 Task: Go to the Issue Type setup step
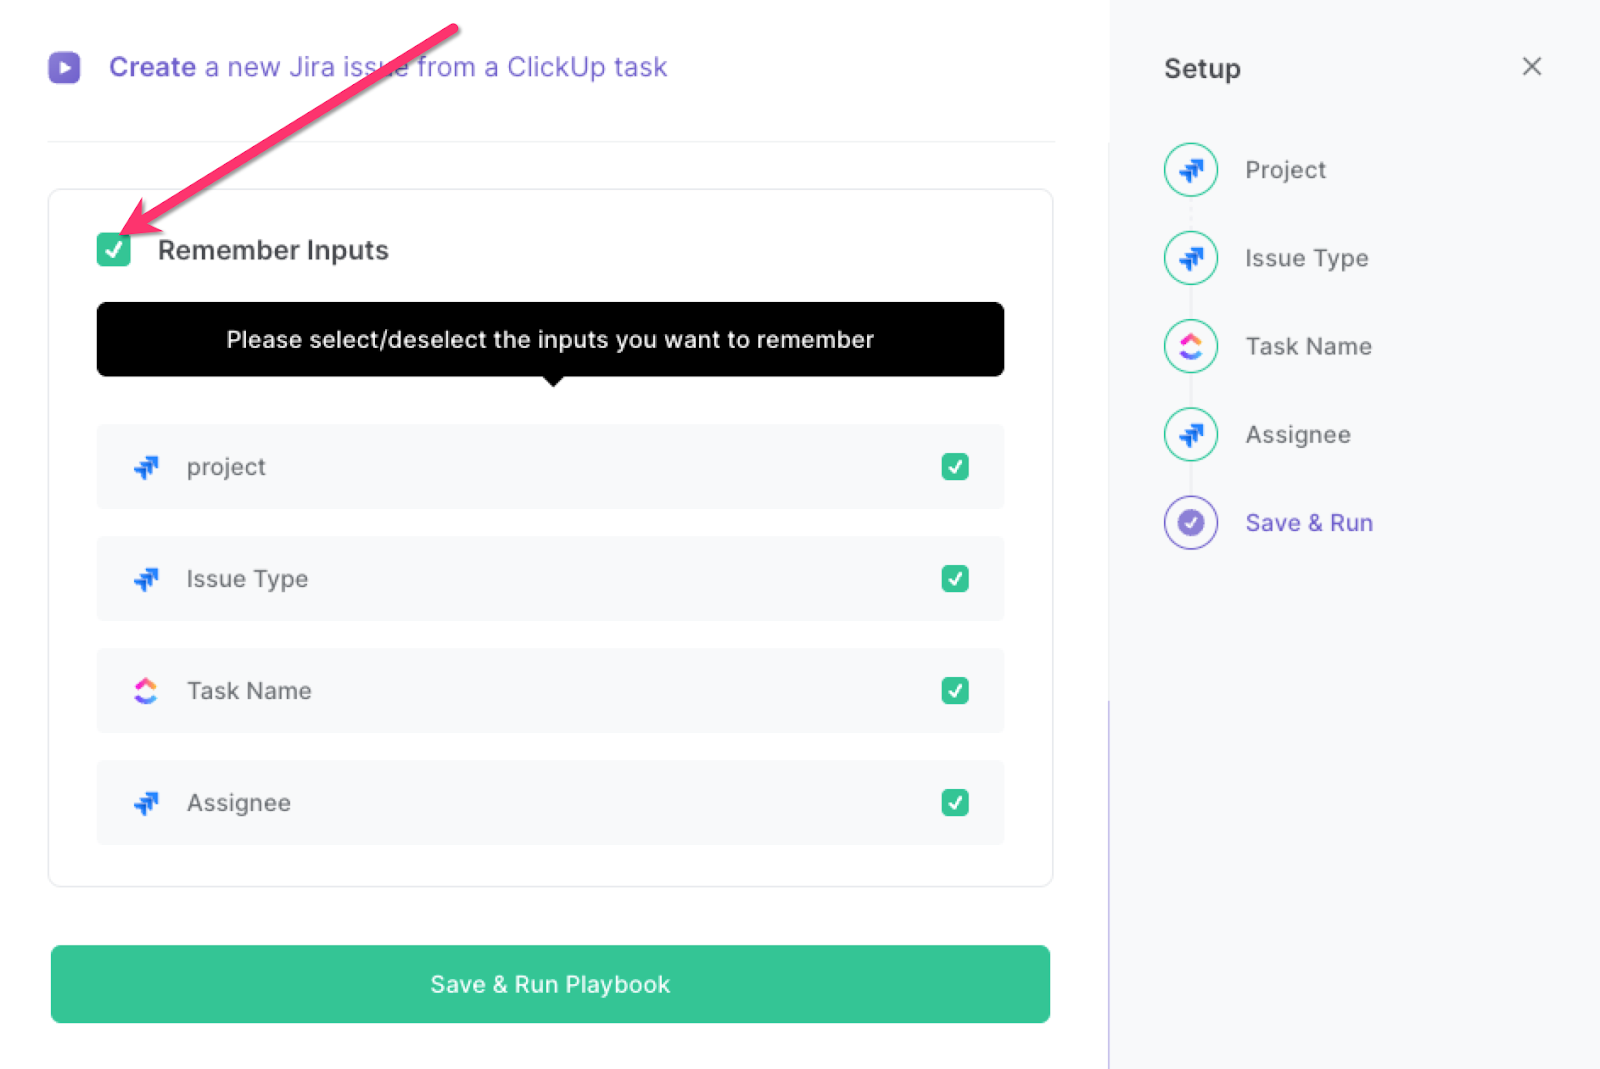point(1306,258)
